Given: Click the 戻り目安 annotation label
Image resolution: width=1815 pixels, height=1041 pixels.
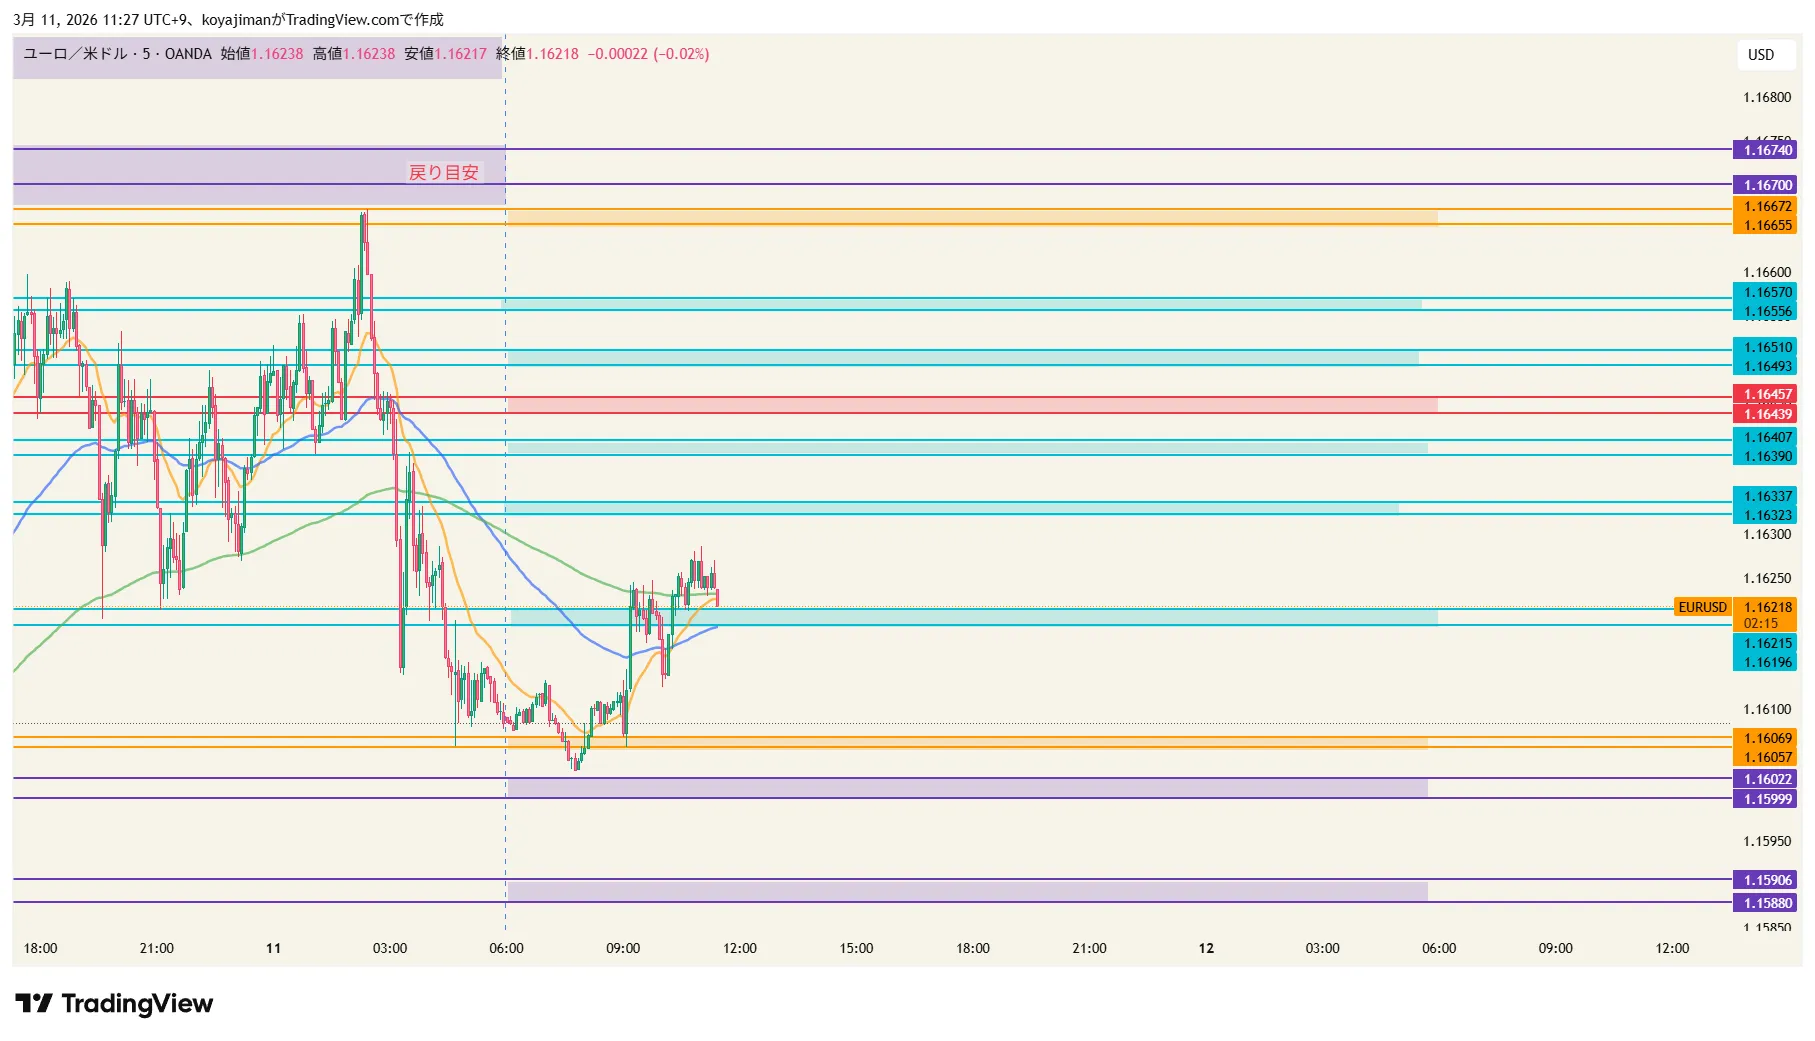Looking at the screenshot, I should pyautogui.click(x=444, y=173).
